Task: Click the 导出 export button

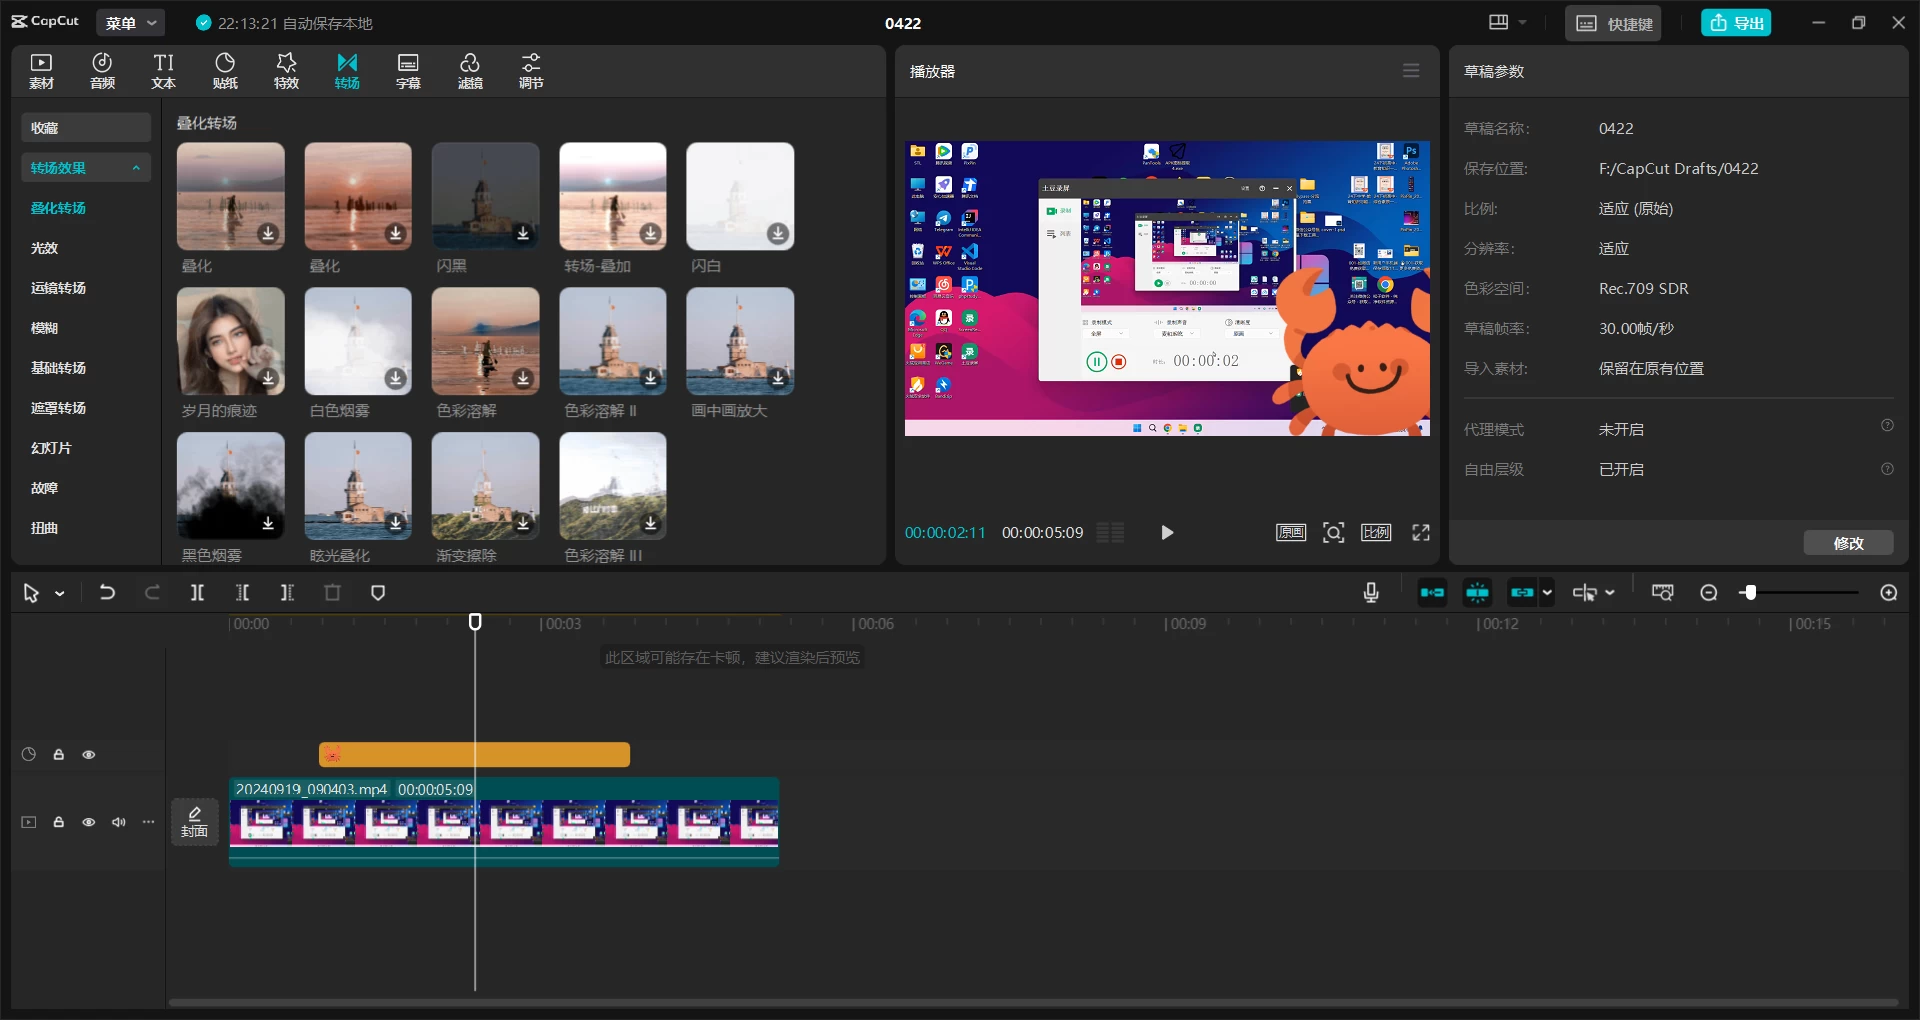Action: pos(1736,23)
